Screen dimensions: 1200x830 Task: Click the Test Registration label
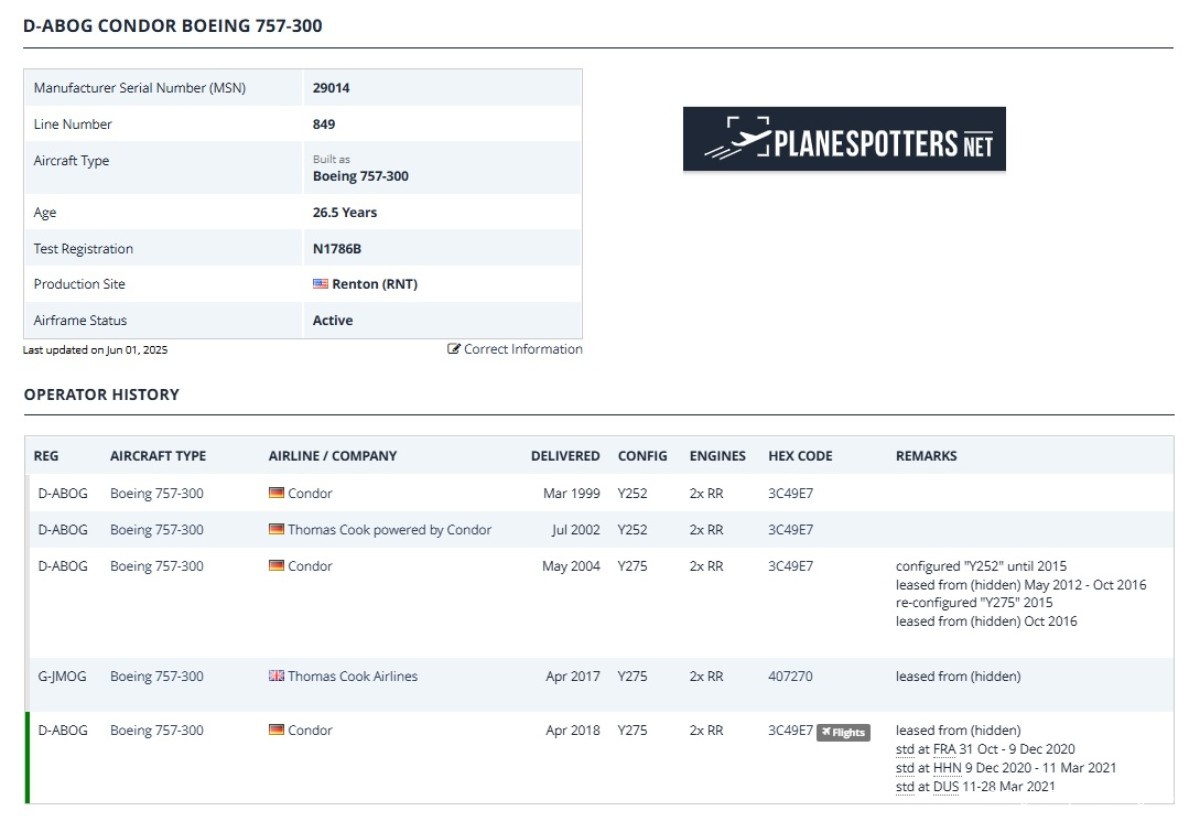(x=83, y=248)
